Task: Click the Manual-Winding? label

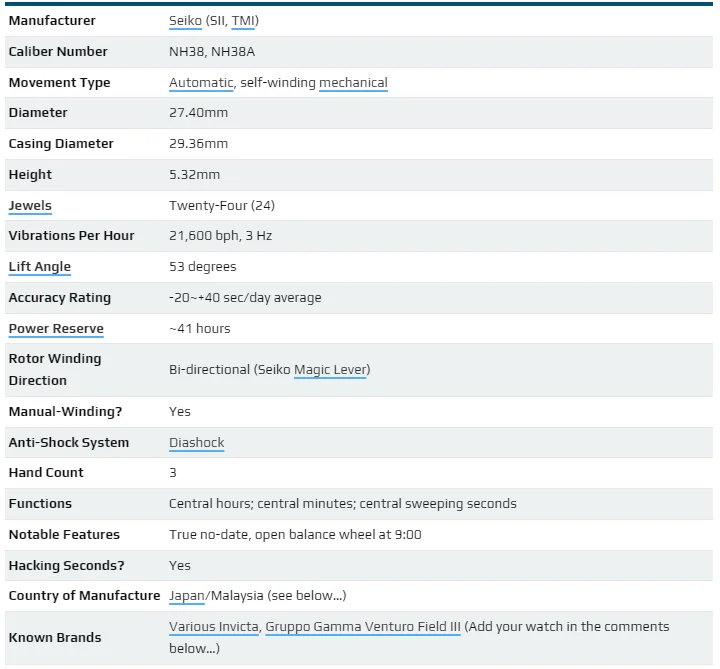Action: pyautogui.click(x=65, y=411)
